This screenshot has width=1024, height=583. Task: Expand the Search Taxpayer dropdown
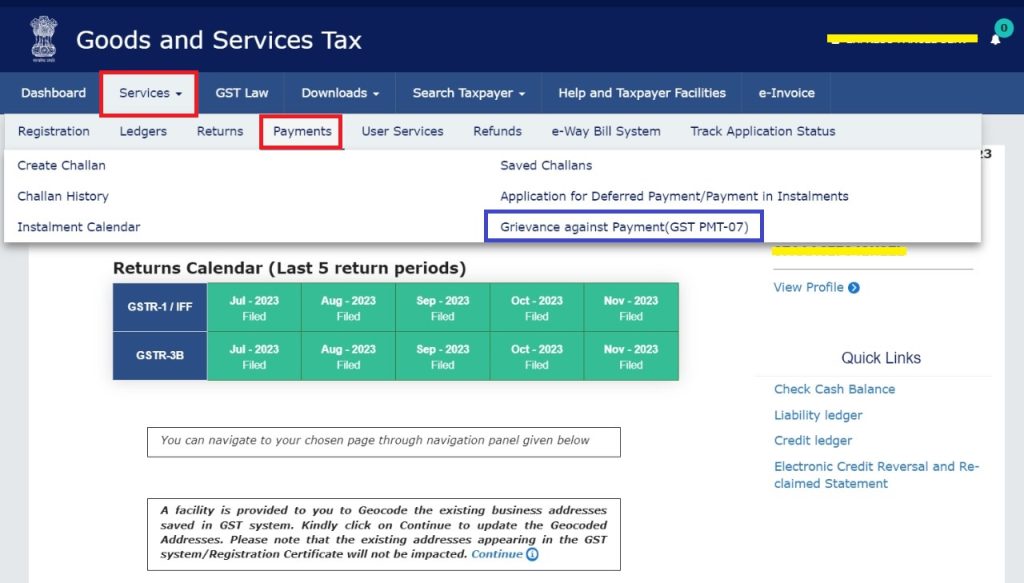[x=468, y=93]
